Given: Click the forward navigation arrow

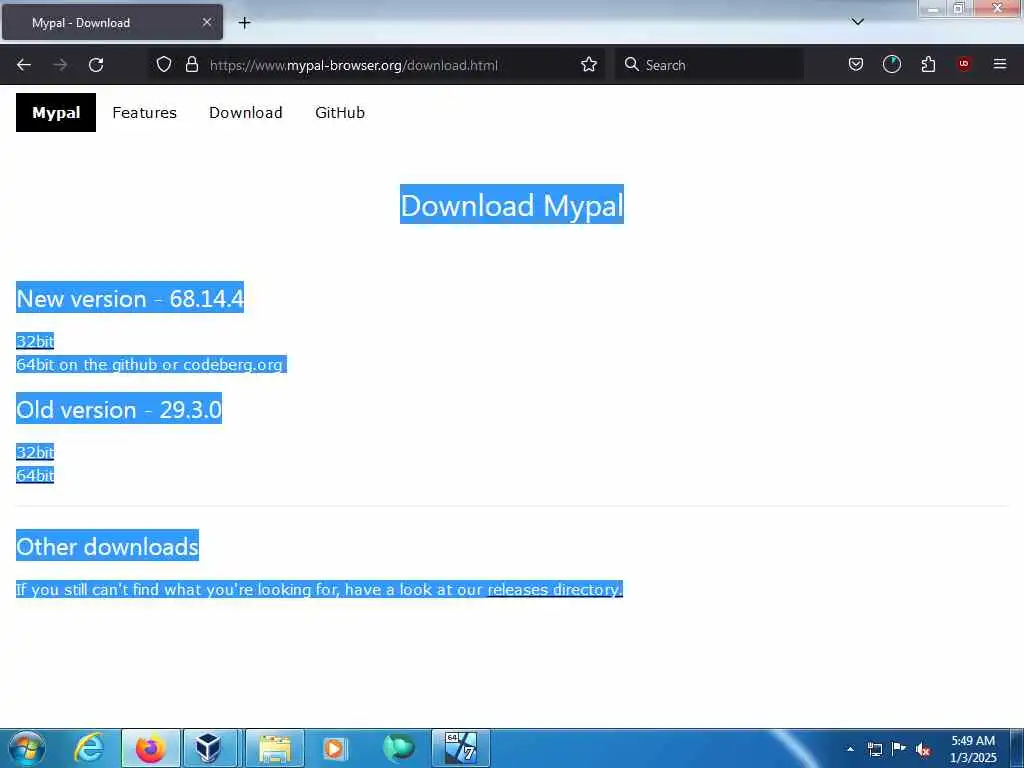Looking at the screenshot, I should 60,65.
